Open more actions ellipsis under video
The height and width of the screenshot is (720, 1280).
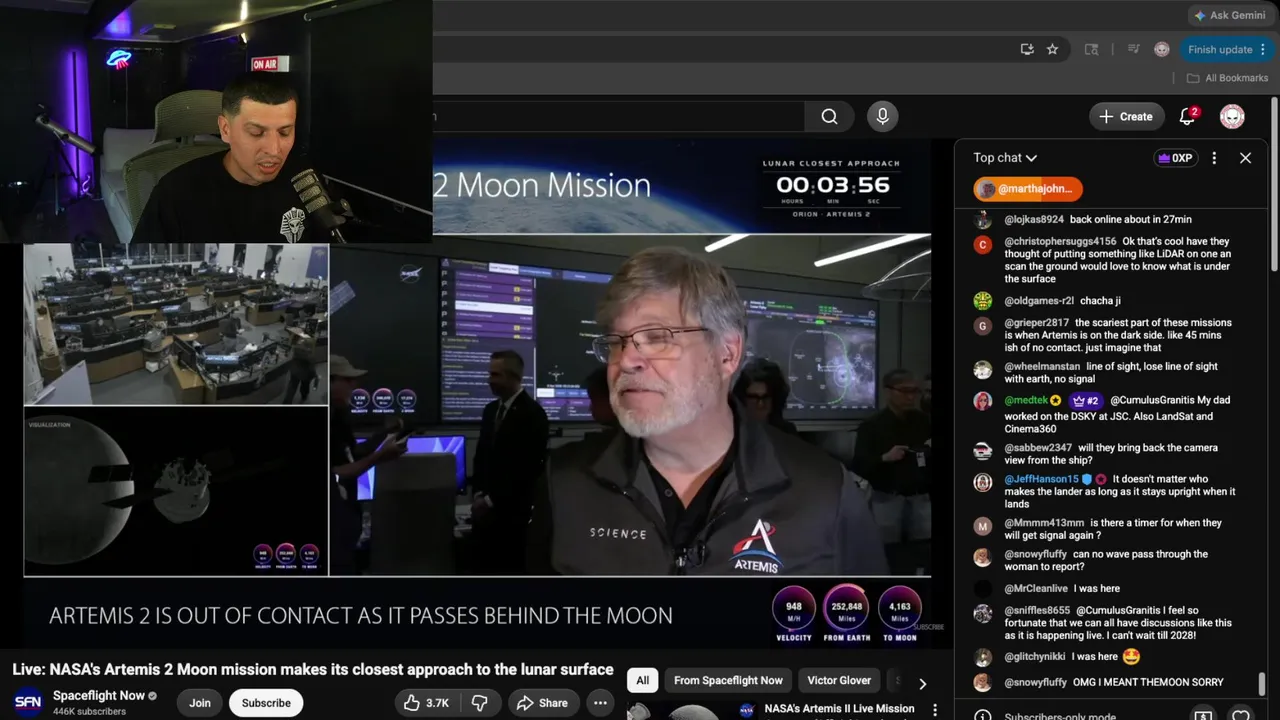pos(600,703)
